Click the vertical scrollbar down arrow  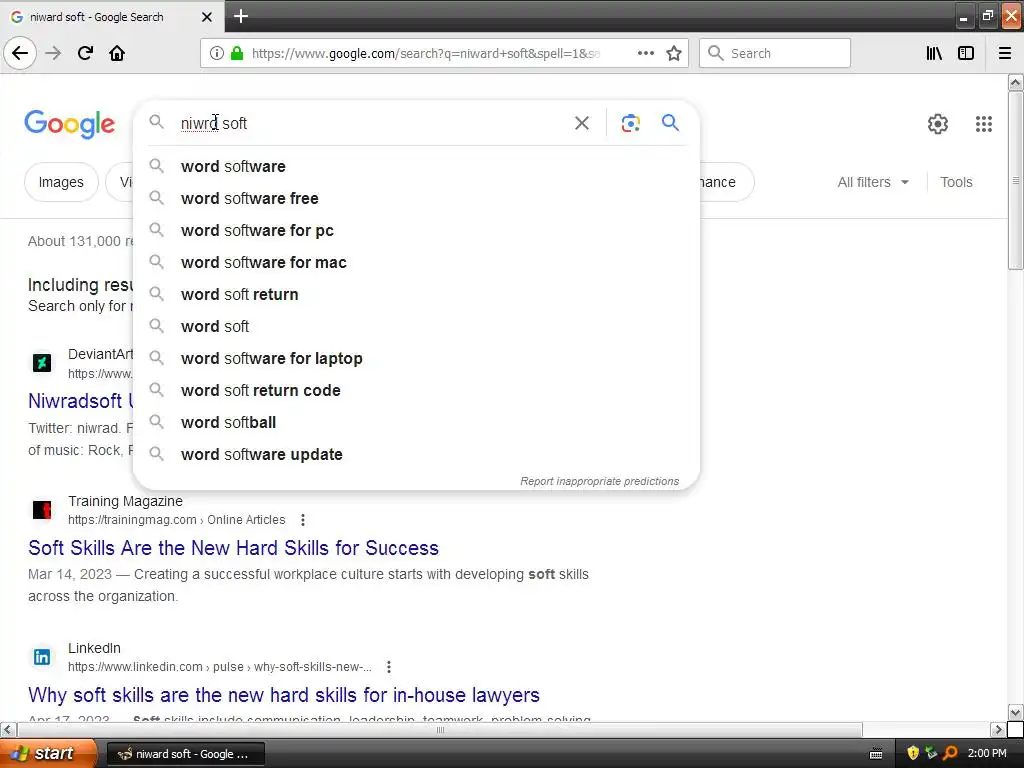[1015, 712]
